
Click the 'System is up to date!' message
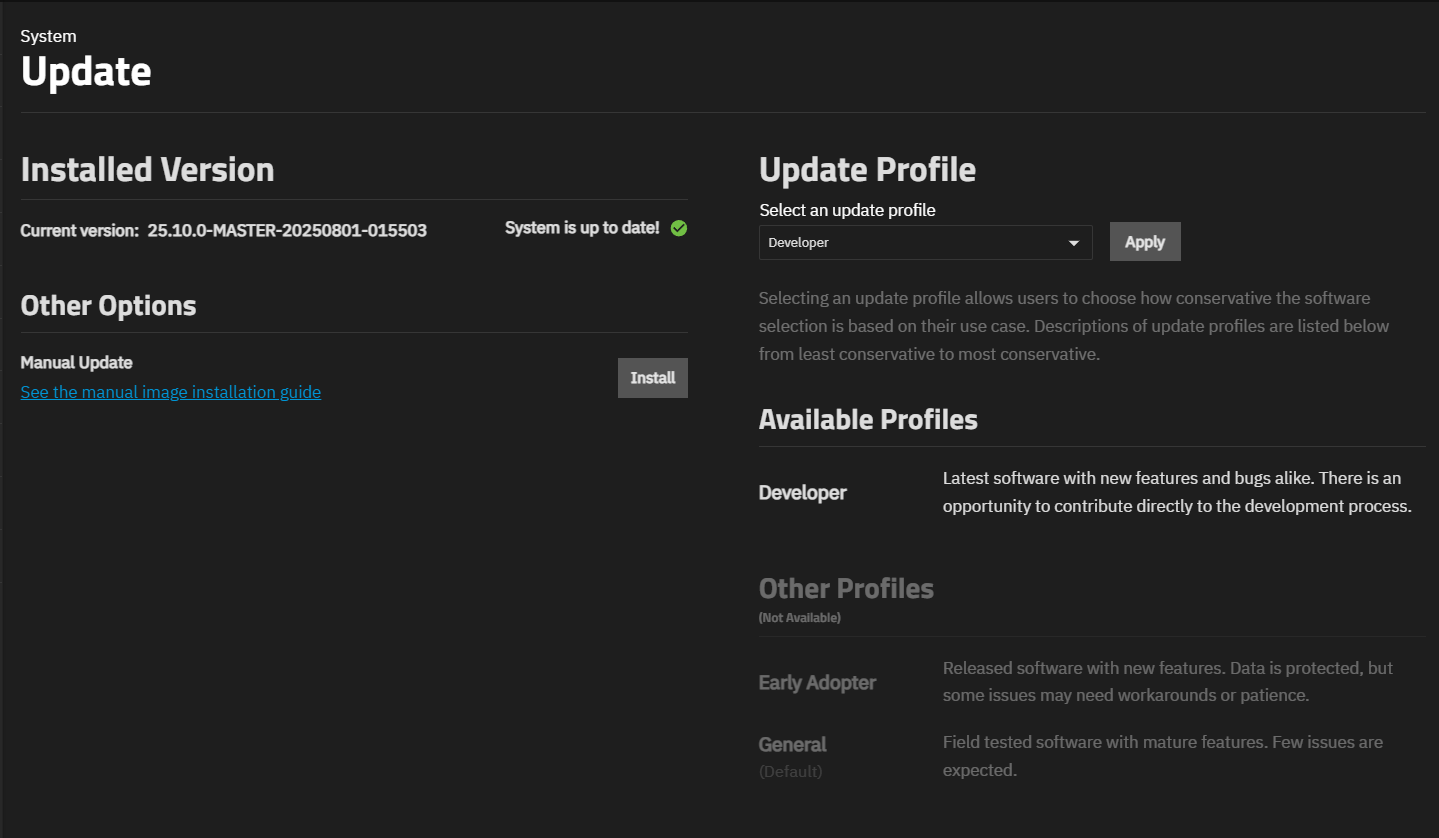click(582, 228)
